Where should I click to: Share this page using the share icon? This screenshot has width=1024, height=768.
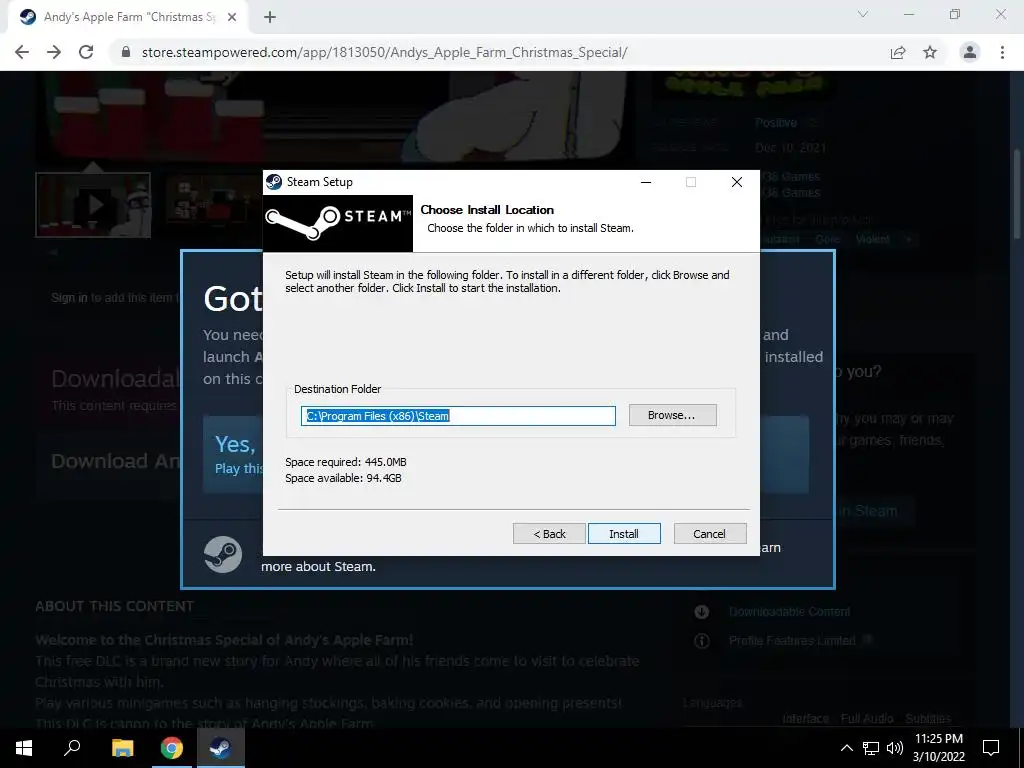(898, 52)
